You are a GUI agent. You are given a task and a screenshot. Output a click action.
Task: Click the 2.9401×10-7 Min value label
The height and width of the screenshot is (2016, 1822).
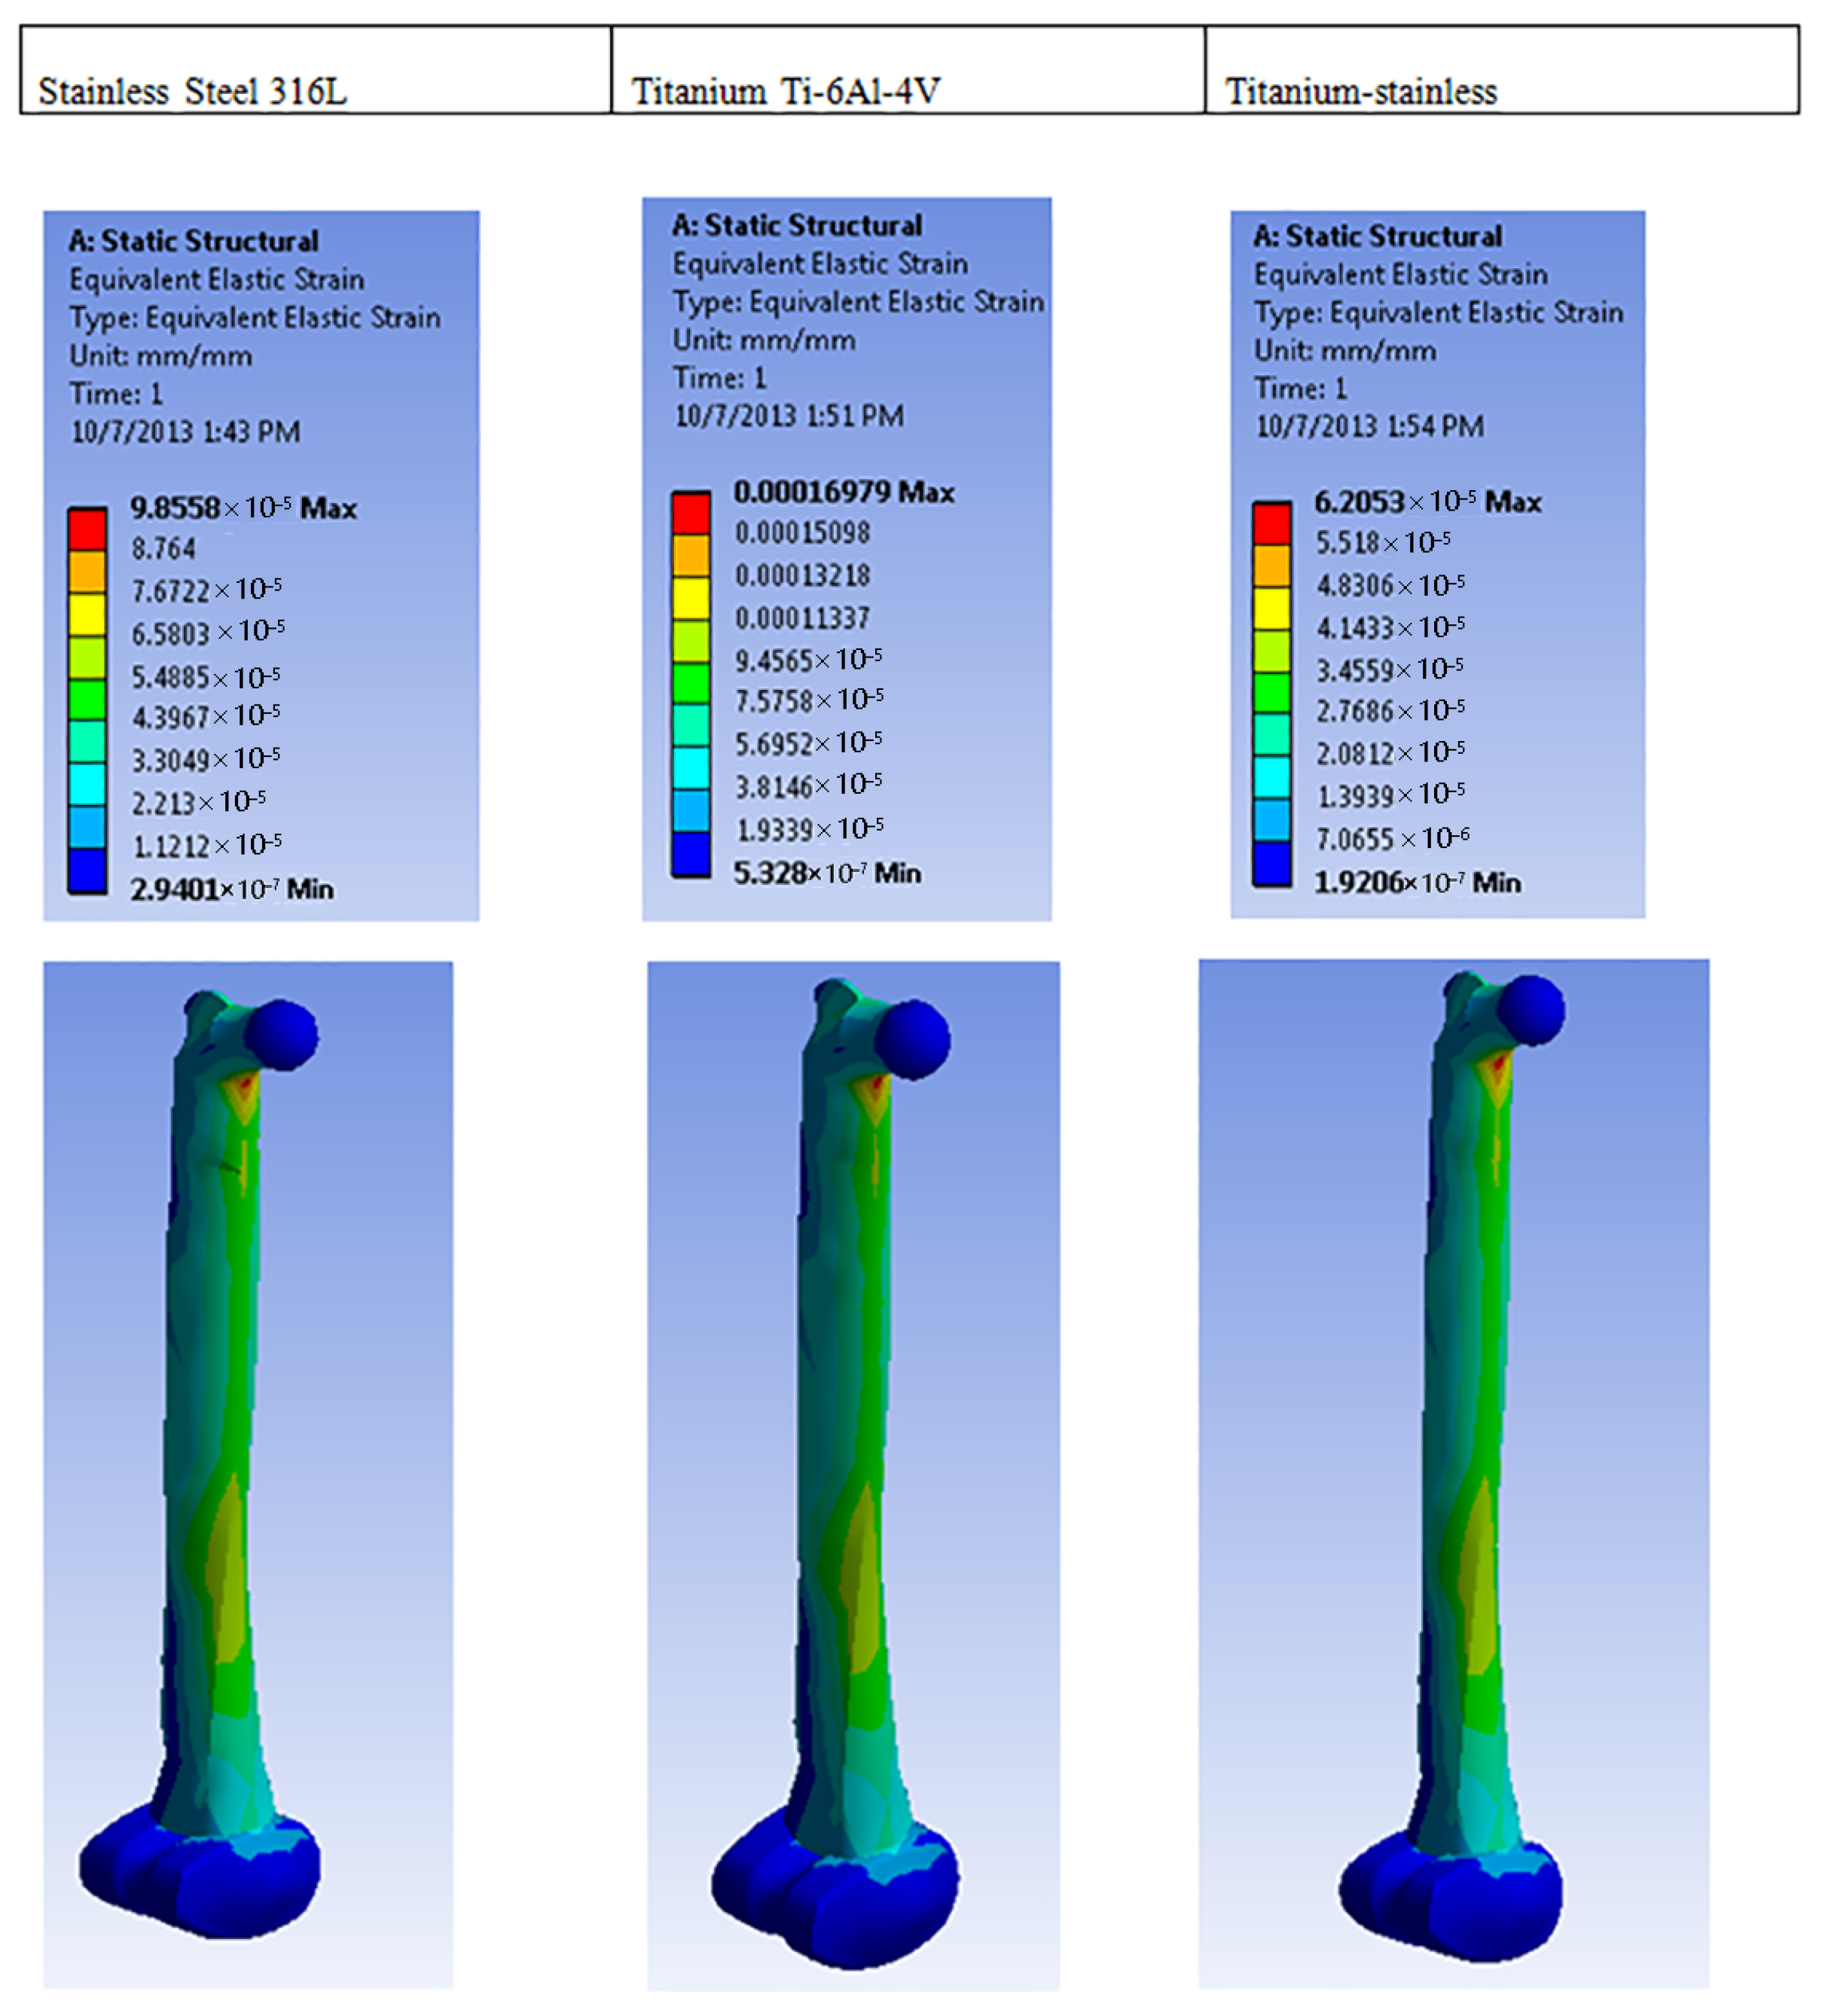(231, 889)
